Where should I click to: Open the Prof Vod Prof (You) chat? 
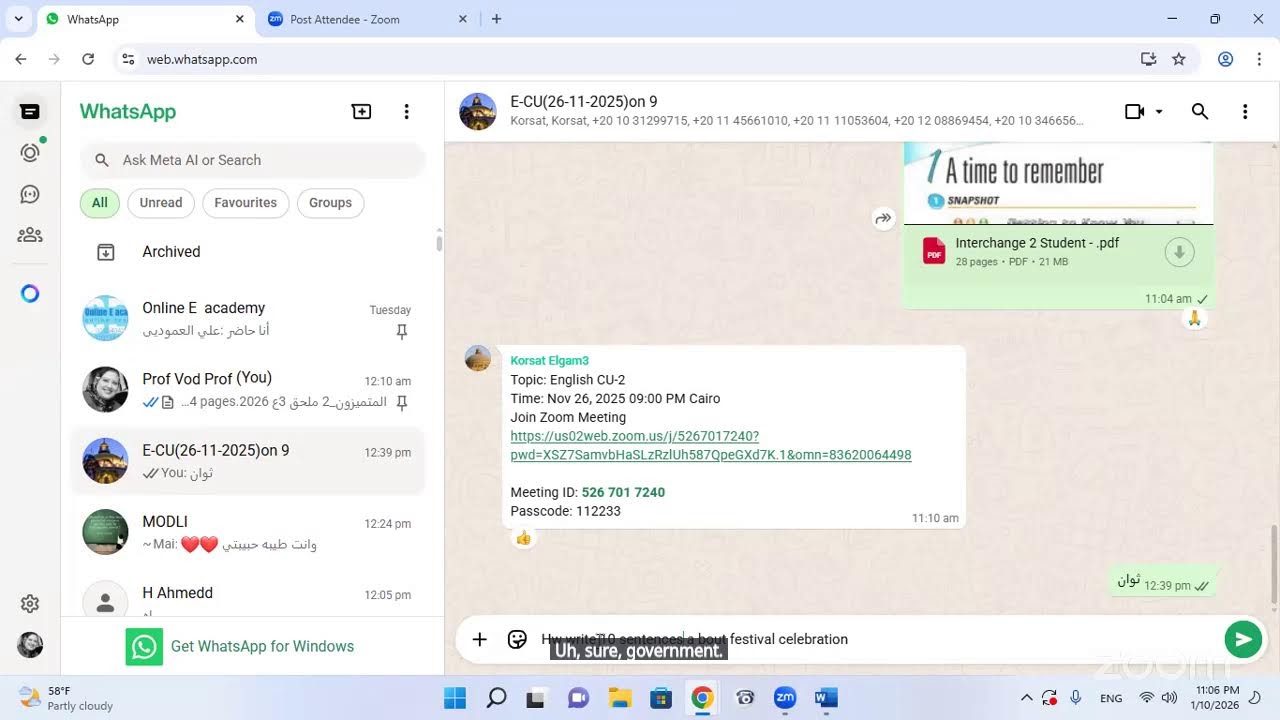pos(248,390)
